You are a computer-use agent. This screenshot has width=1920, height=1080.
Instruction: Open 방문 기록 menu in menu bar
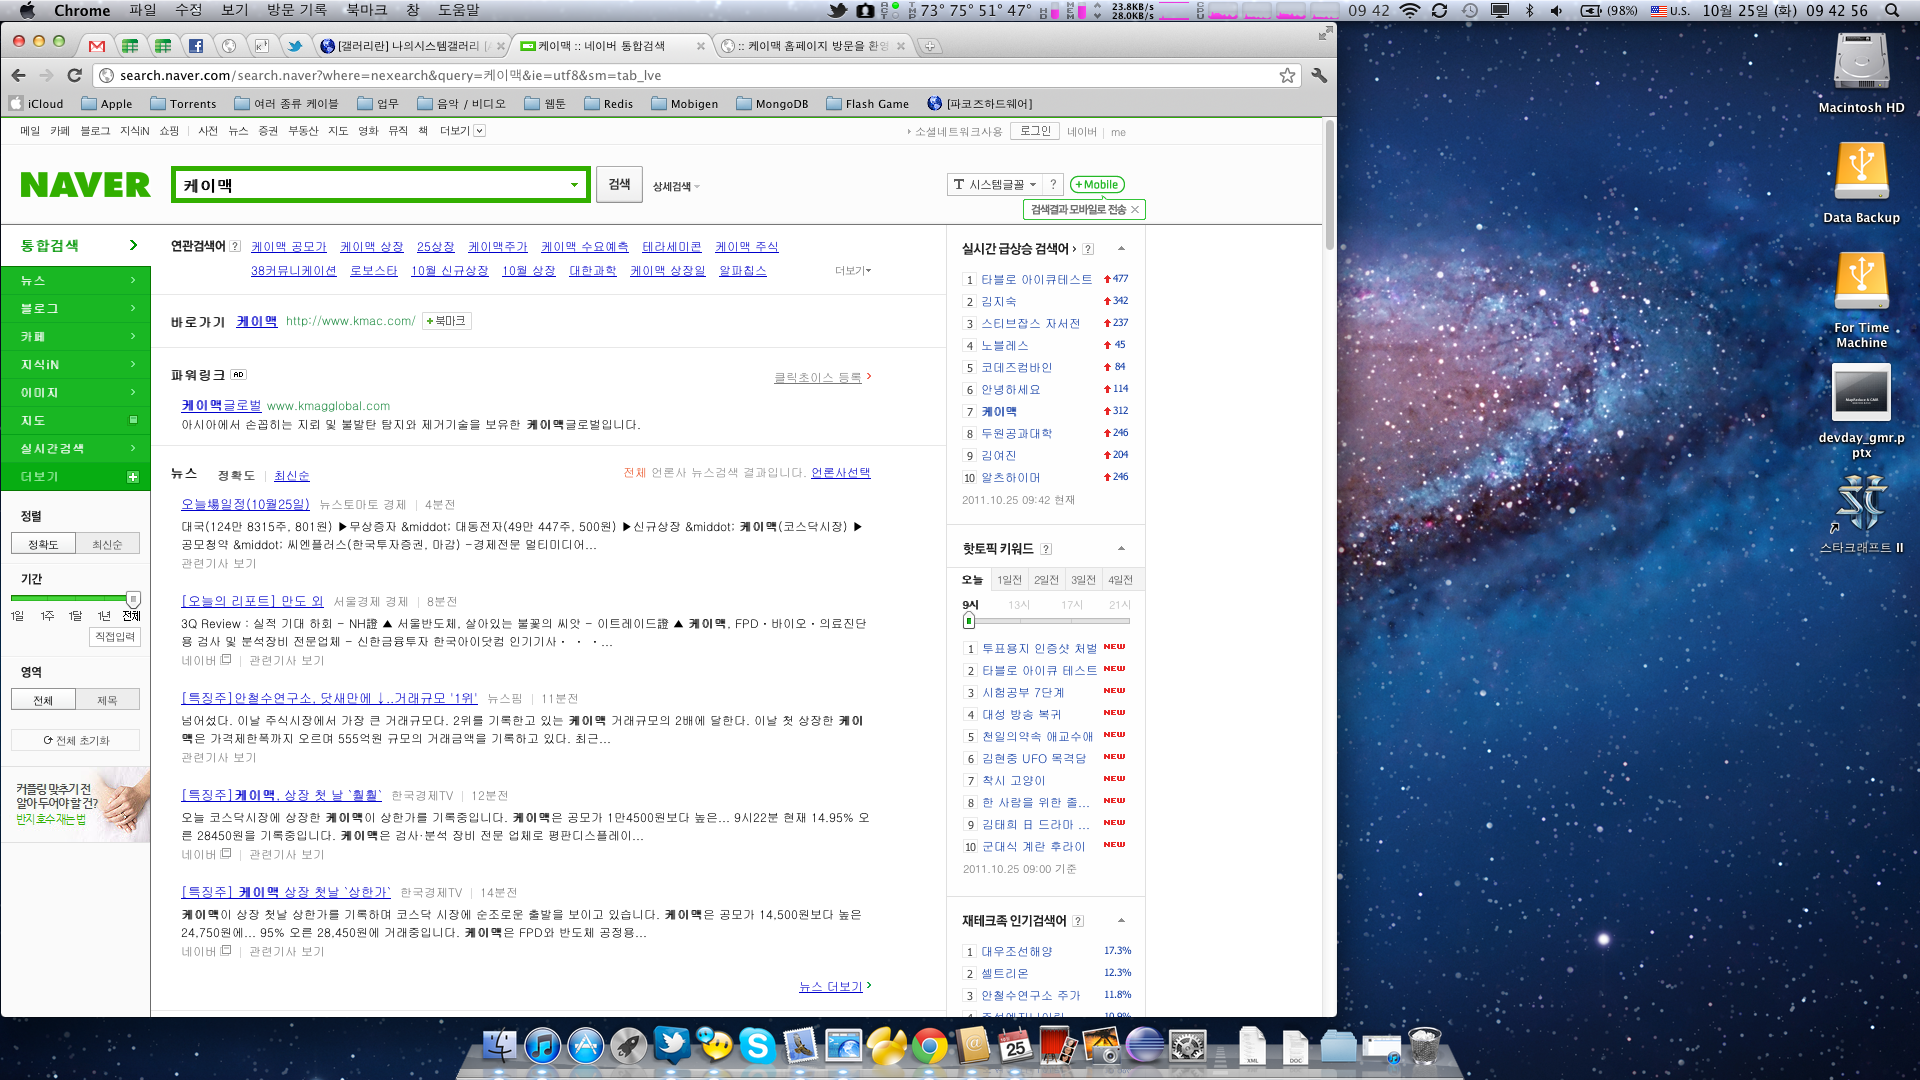click(x=297, y=10)
